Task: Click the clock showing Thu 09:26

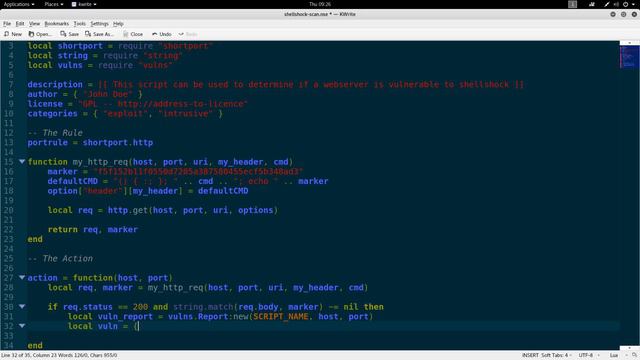Action: [x=320, y=4]
